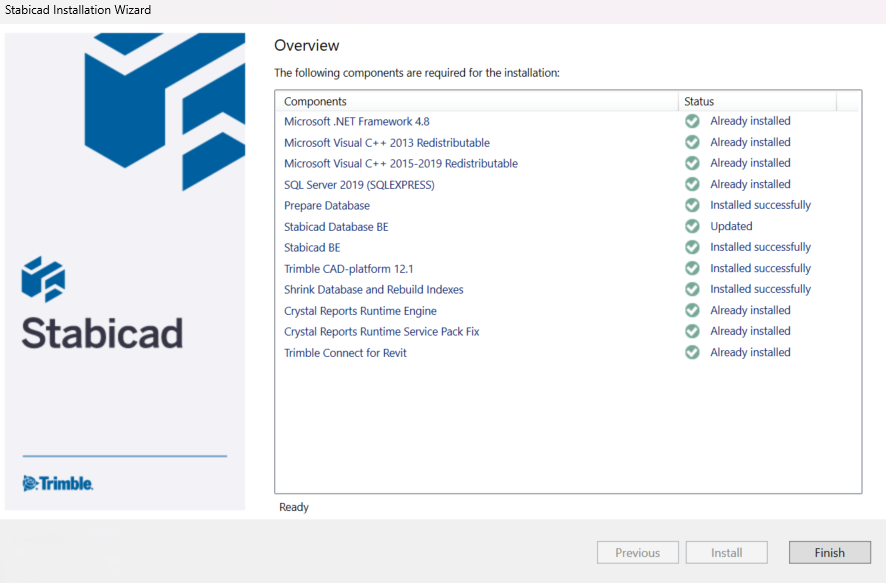Click the status icon for SQL Server 2019 (SQLEXPRESS)

[691, 184]
